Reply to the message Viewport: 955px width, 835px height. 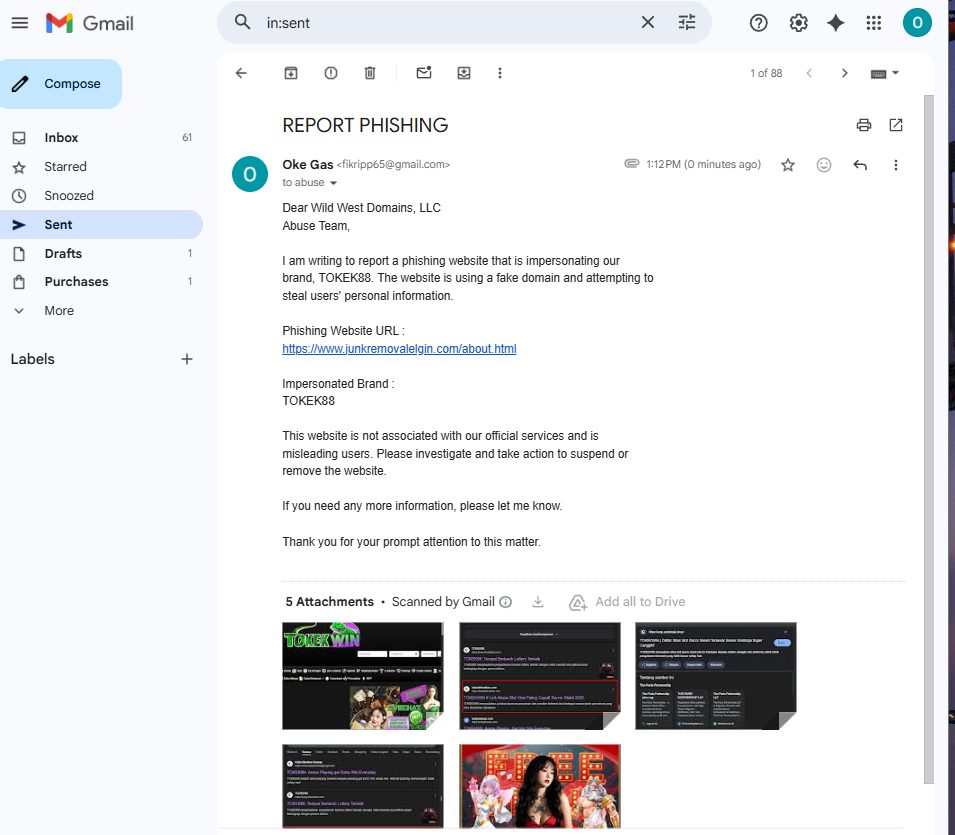pyautogui.click(x=859, y=165)
